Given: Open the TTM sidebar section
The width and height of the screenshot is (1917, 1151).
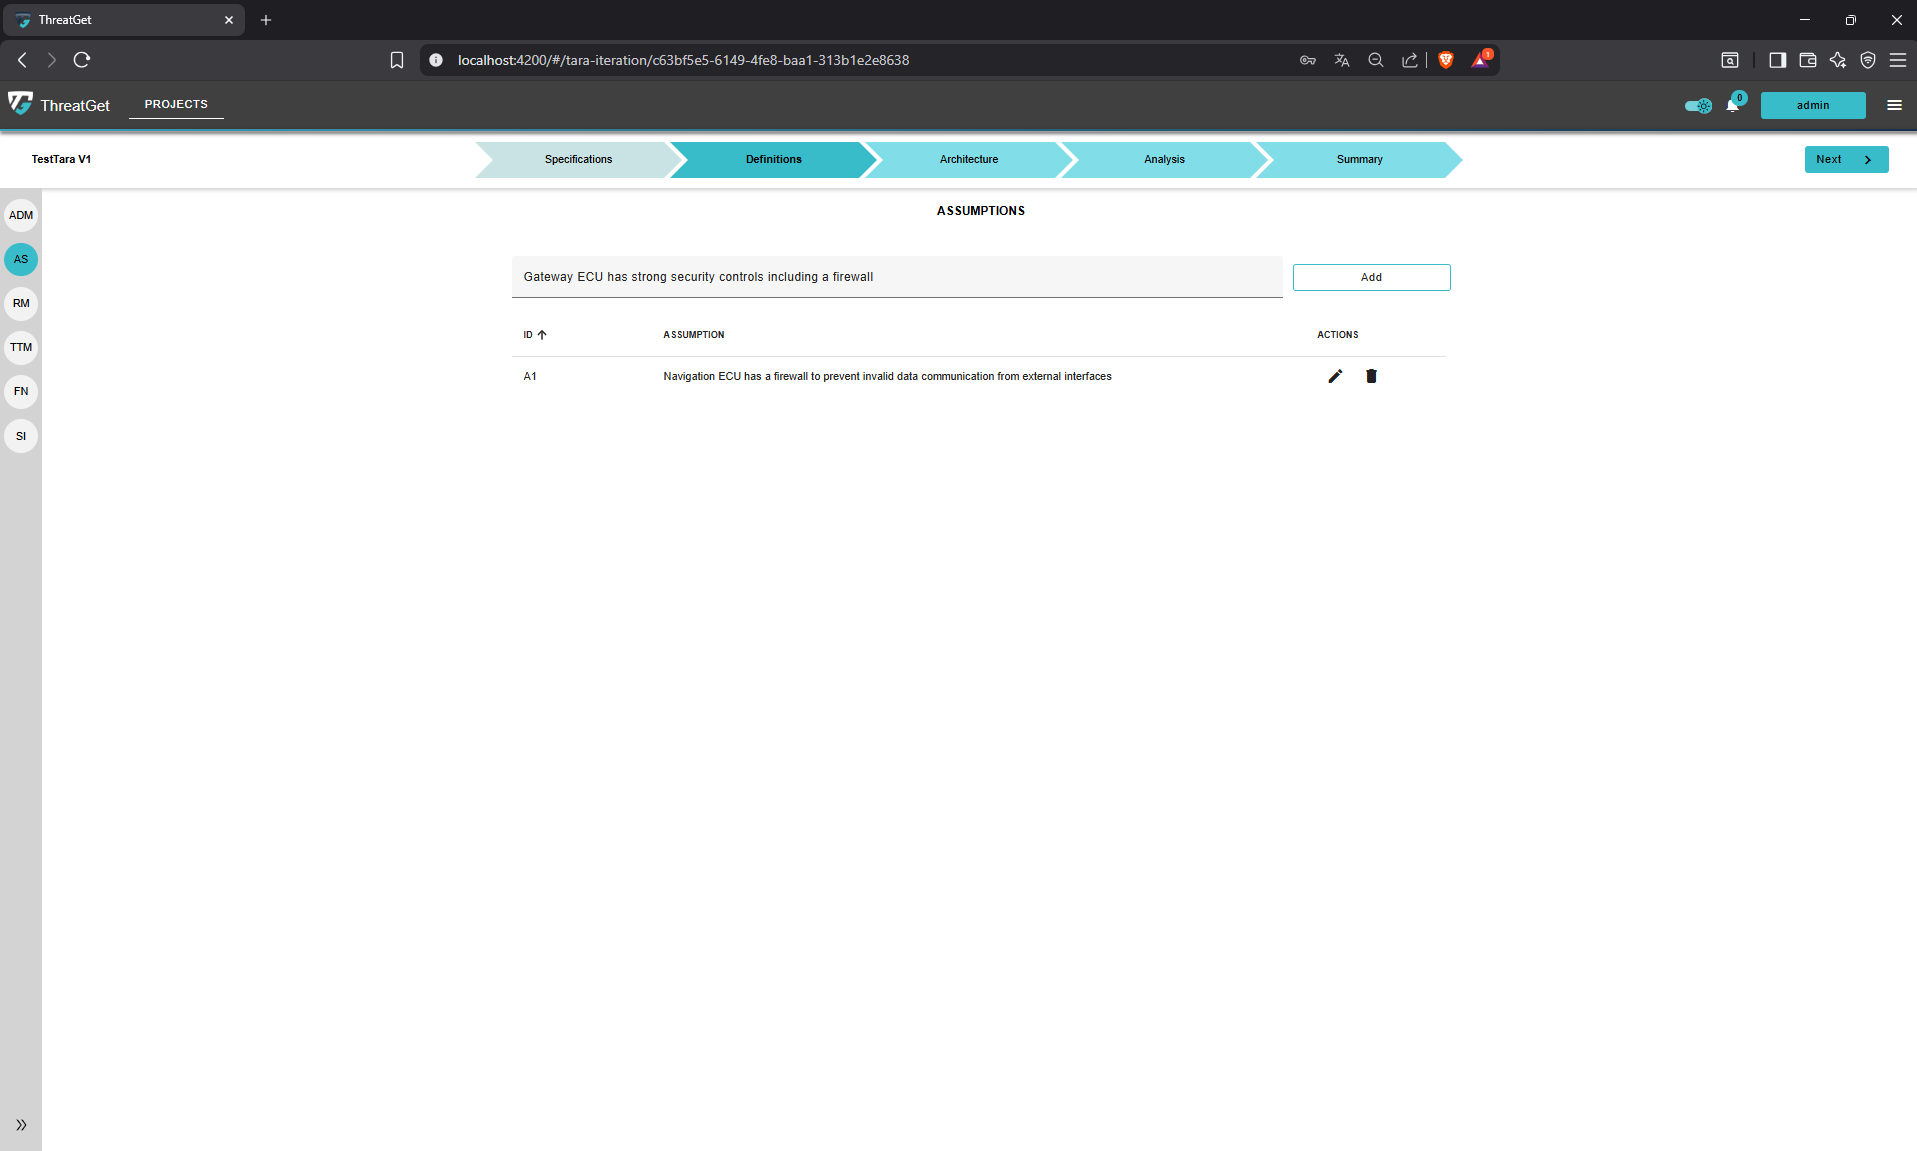Looking at the screenshot, I should click(x=21, y=347).
